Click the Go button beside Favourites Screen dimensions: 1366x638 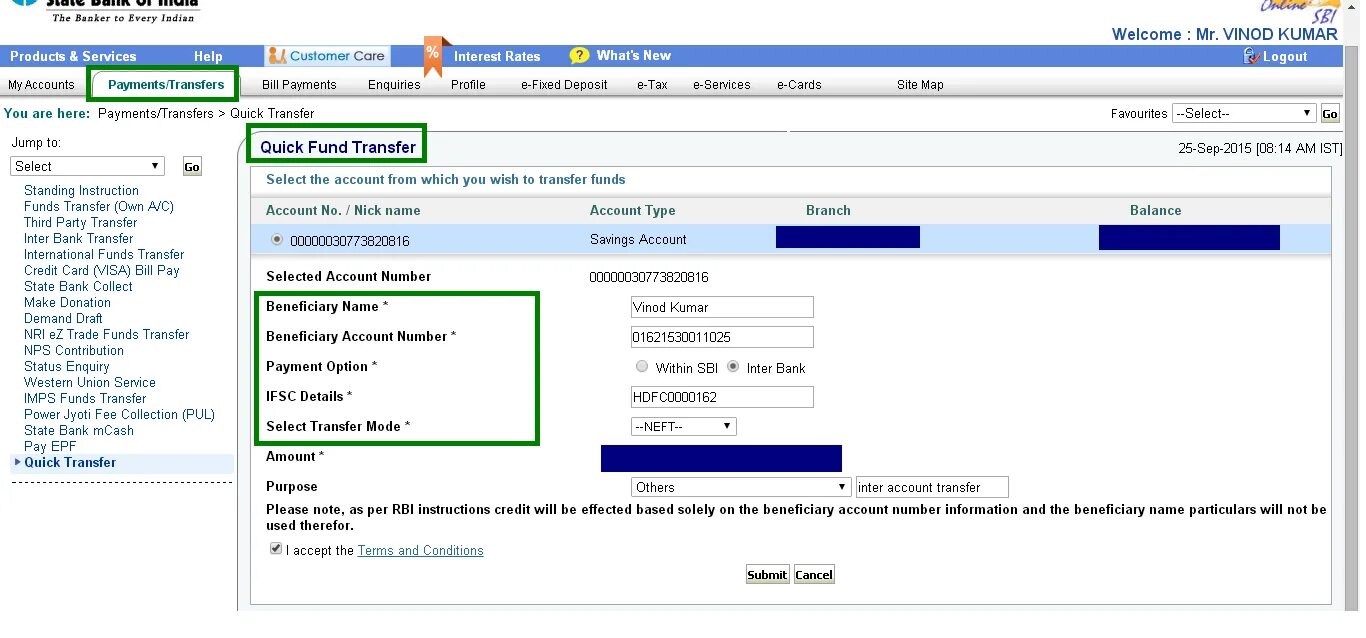point(1330,113)
